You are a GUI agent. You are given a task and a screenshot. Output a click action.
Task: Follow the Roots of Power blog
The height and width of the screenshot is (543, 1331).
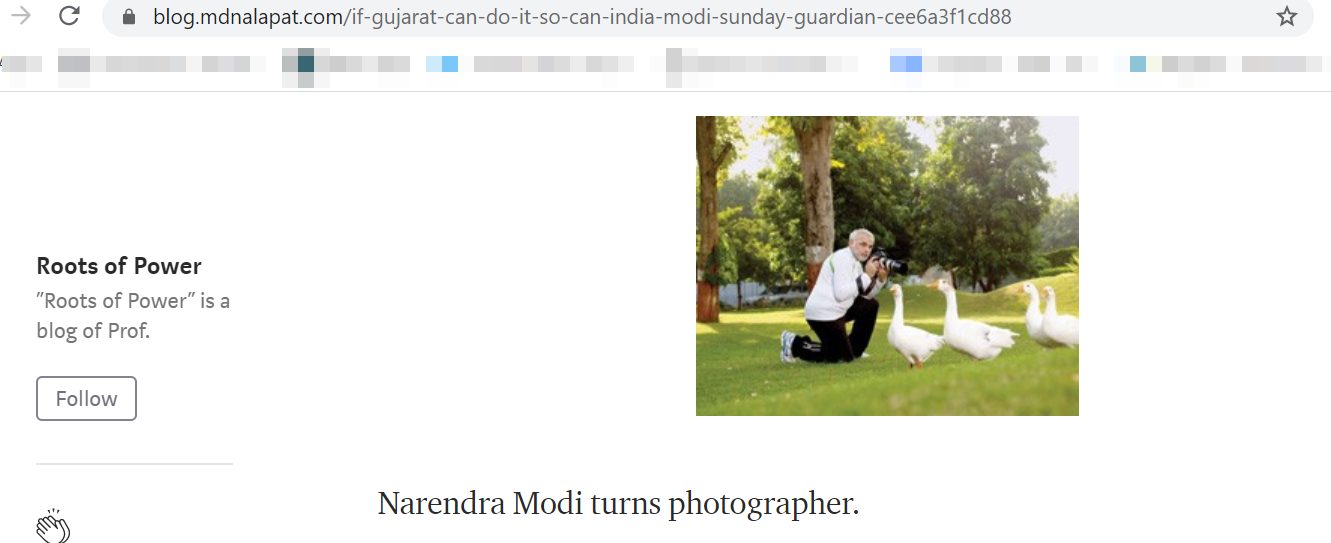(86, 398)
